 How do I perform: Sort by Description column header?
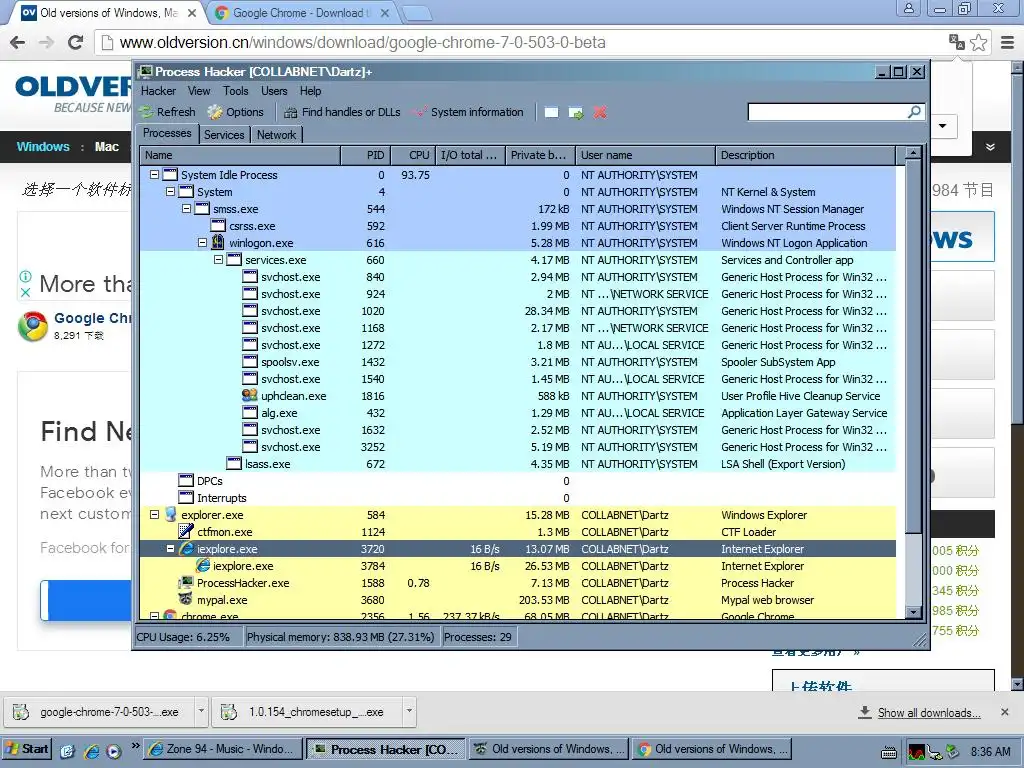tap(806, 155)
